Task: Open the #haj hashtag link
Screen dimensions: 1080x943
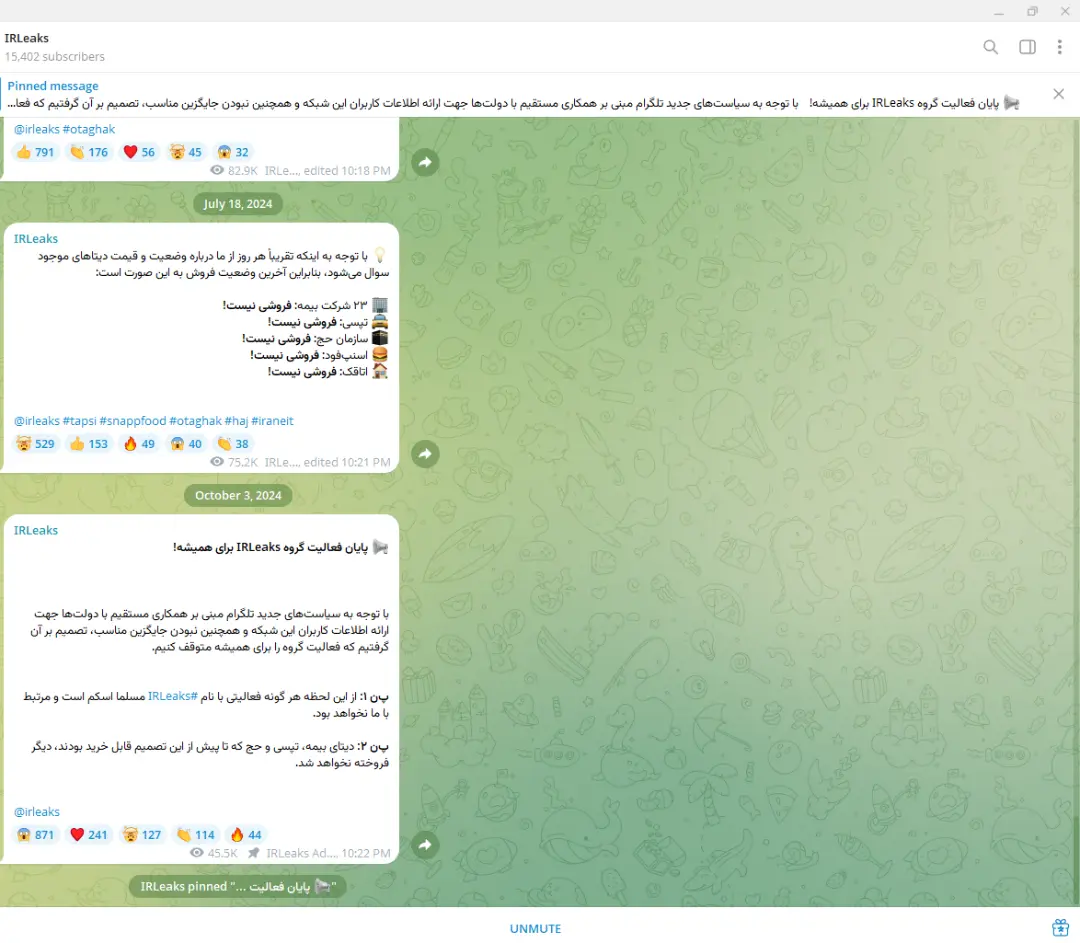Action: 236,421
